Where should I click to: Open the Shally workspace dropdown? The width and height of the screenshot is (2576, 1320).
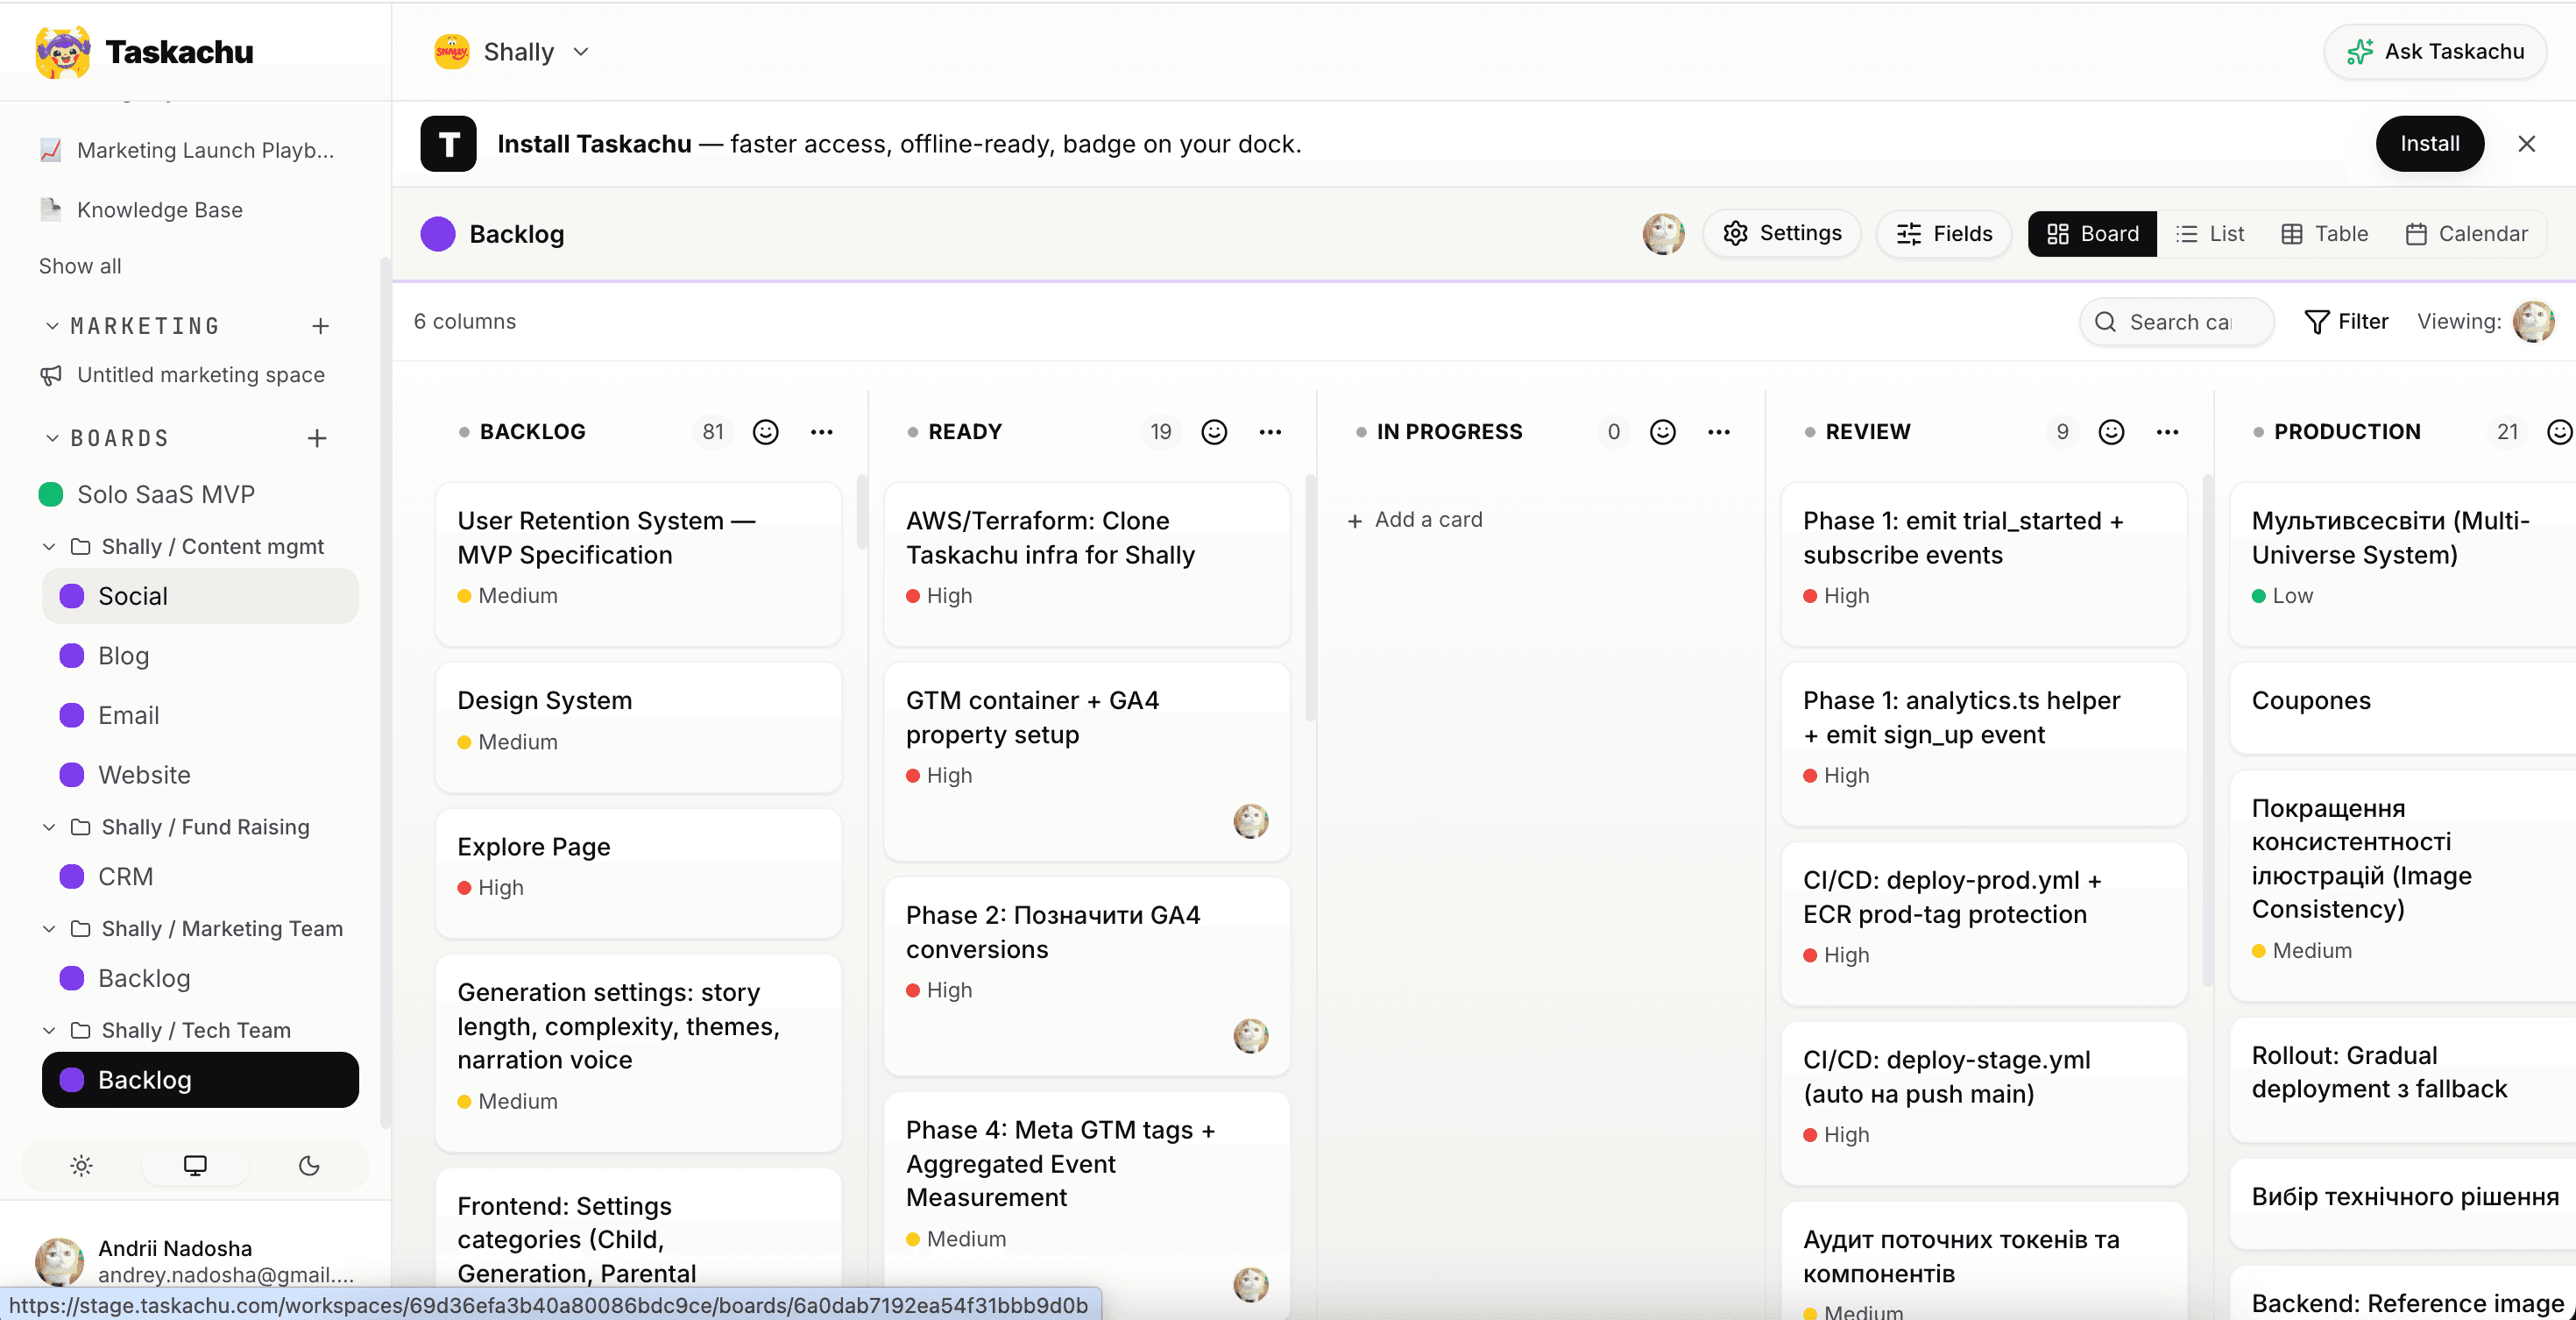pyautogui.click(x=581, y=52)
